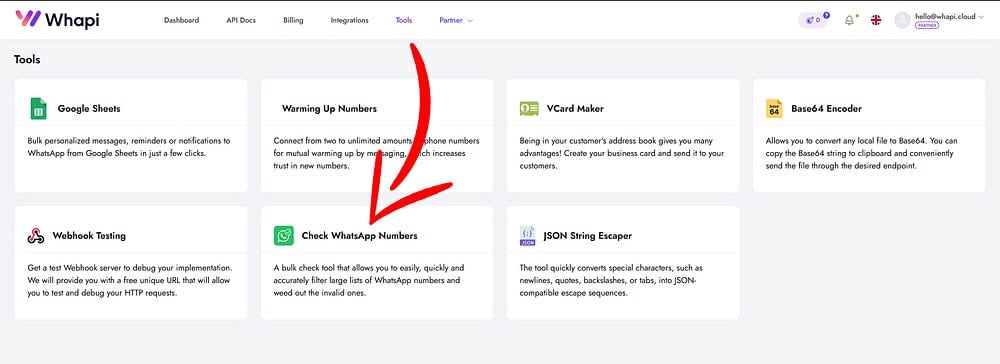Click the user avatar icon
This screenshot has width=1000, height=364.
click(x=902, y=20)
